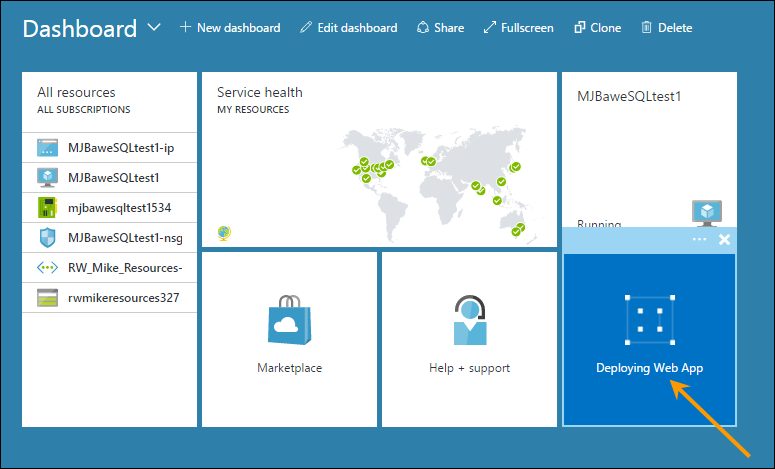Click the RW_Mike_Resources virtual network icon
This screenshot has width=775, height=469.
[x=47, y=268]
